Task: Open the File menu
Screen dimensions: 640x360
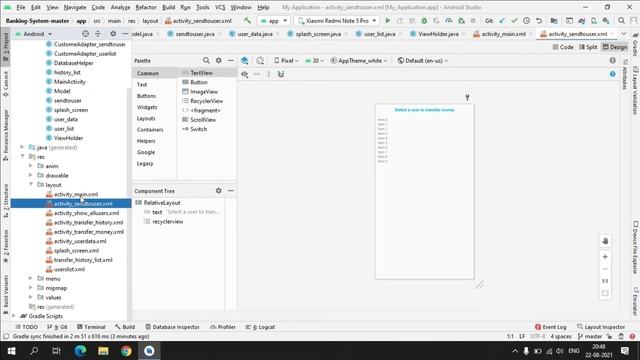Action: pyautogui.click(x=20, y=7)
